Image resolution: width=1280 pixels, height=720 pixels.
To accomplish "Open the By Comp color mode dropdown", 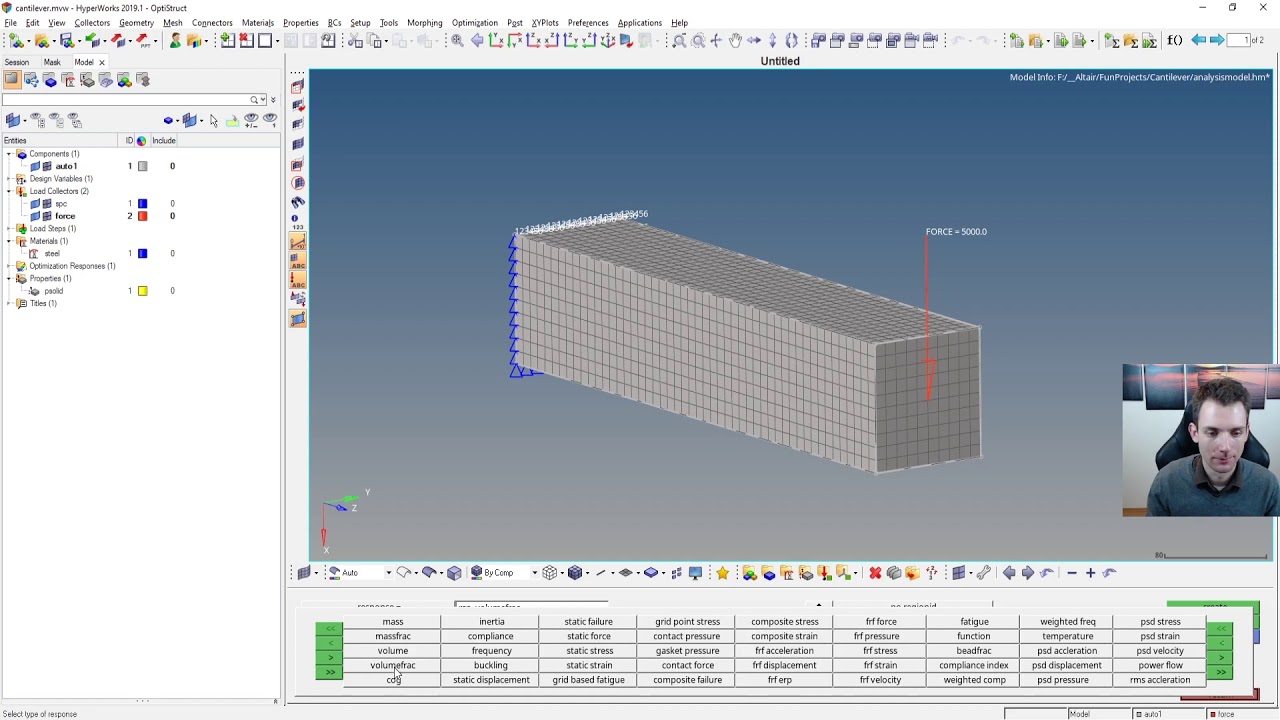I will pos(533,573).
